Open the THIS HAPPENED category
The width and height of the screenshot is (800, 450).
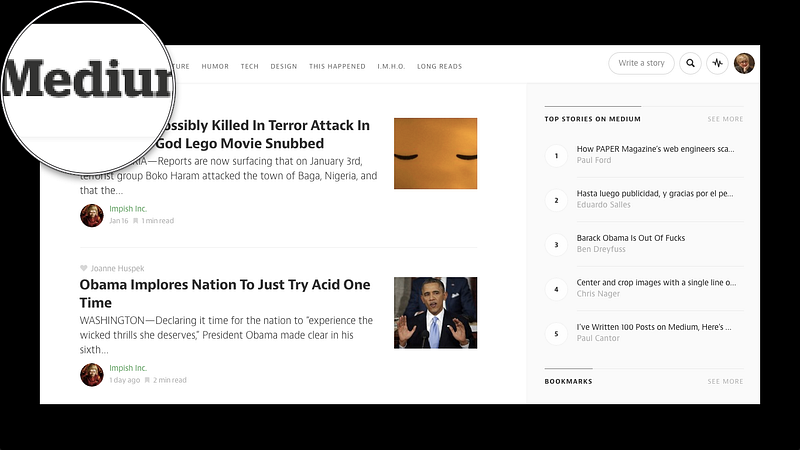click(x=337, y=66)
